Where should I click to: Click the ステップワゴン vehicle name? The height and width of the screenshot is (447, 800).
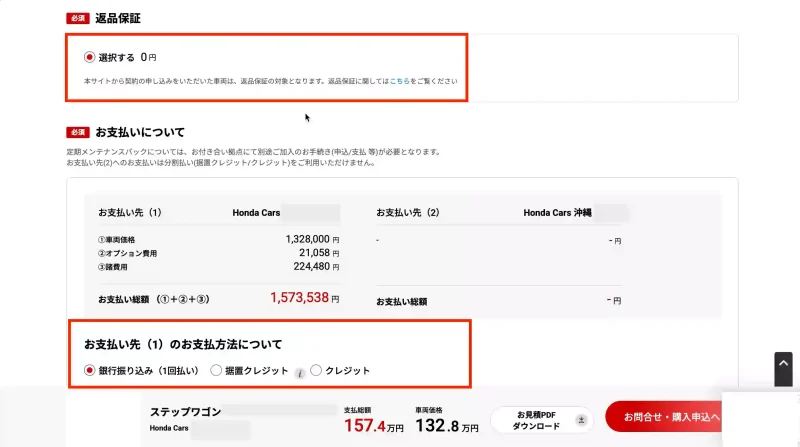185,412
